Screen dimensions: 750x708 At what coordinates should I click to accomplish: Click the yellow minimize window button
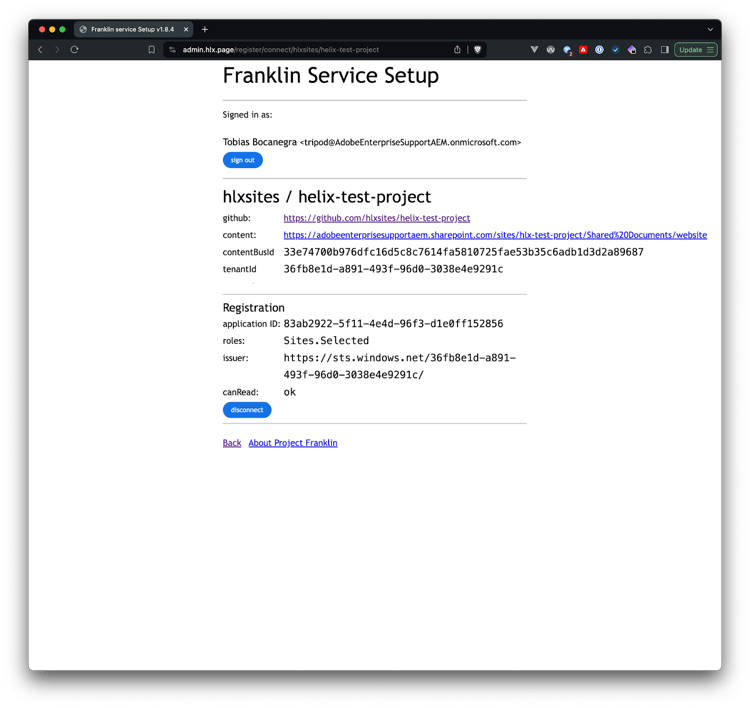coord(52,29)
